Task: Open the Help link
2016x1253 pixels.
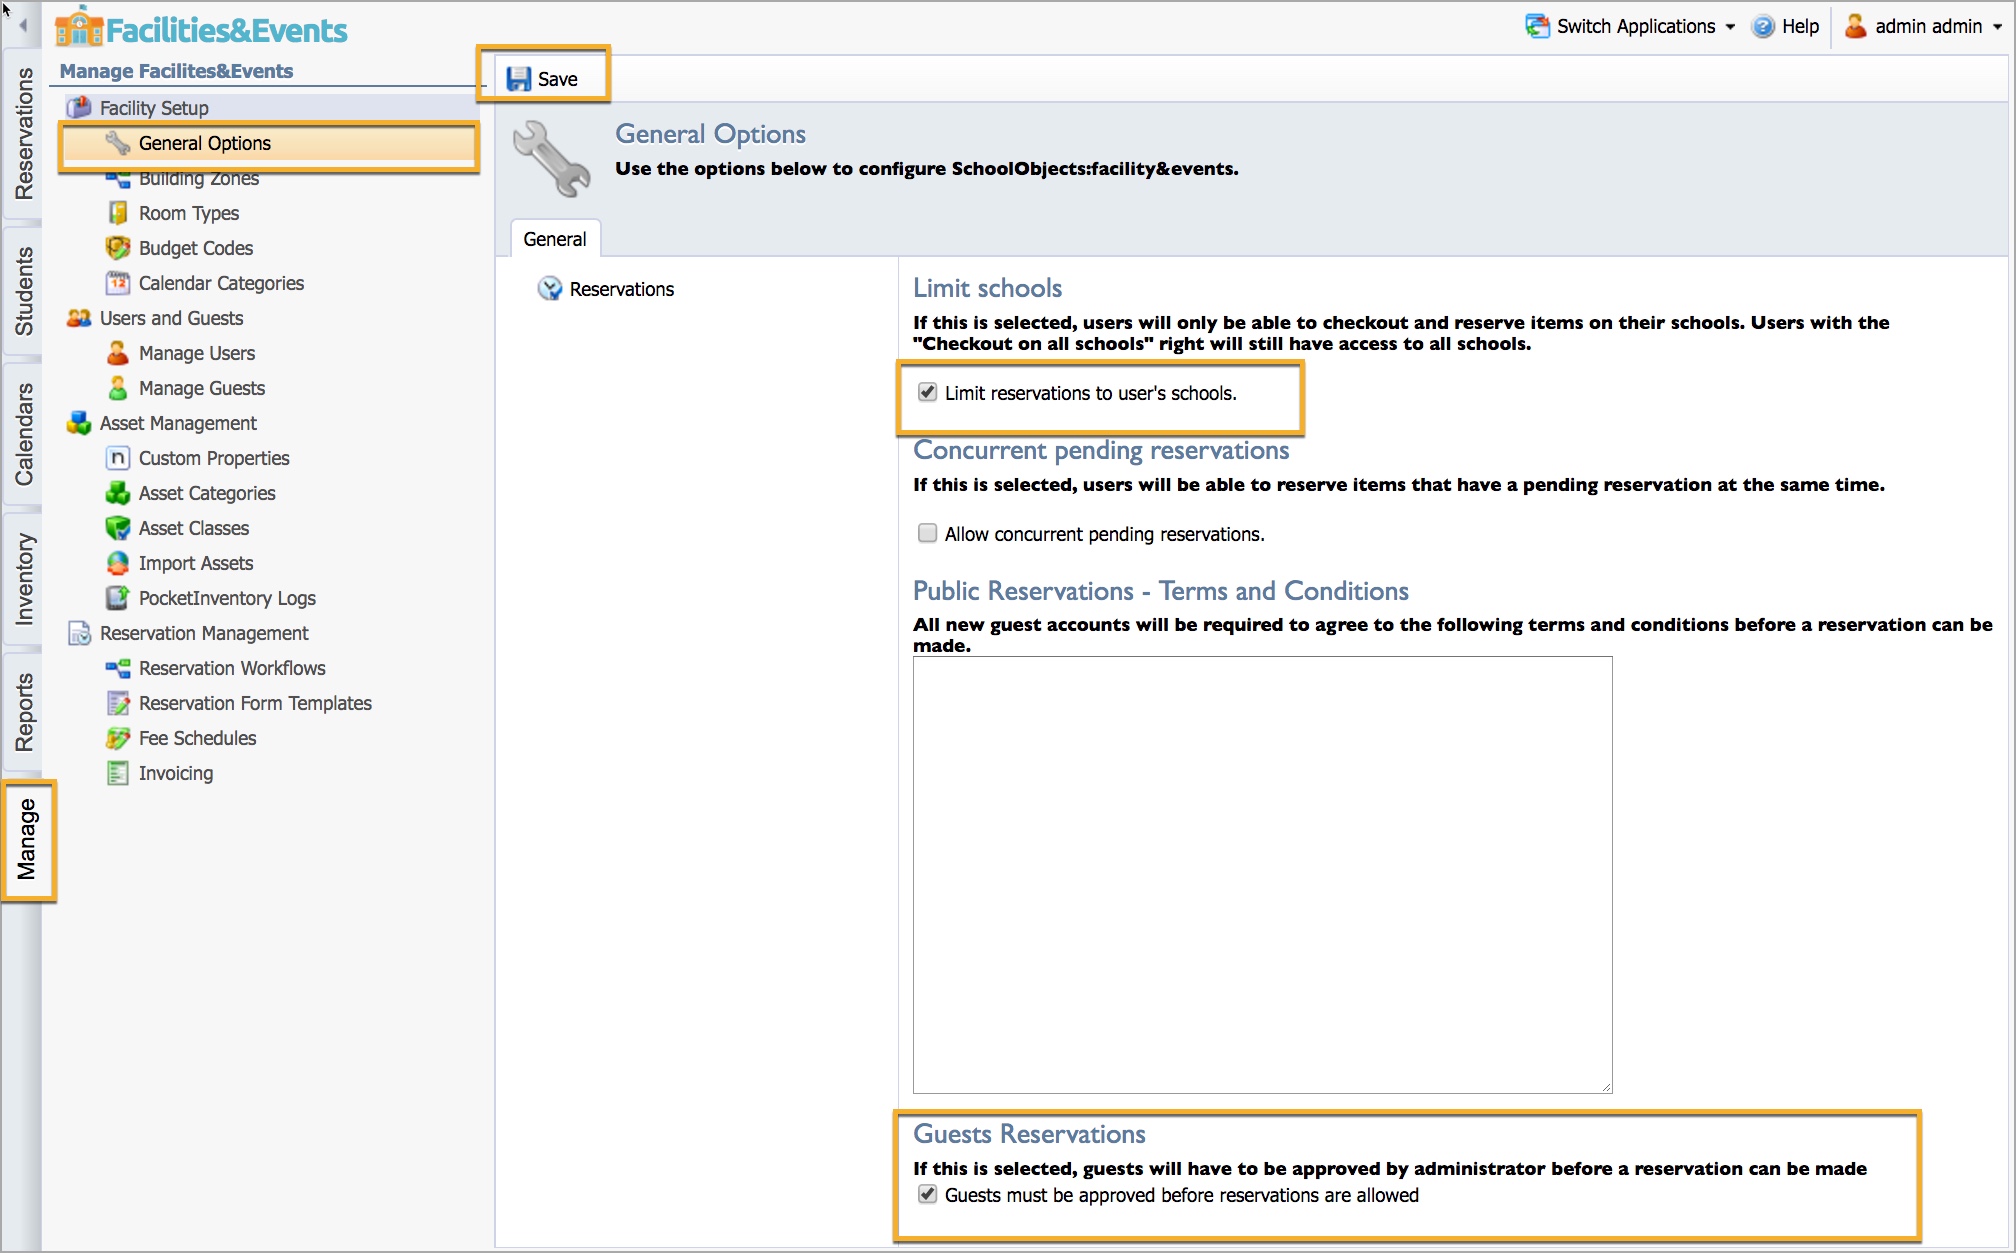Action: click(1800, 27)
